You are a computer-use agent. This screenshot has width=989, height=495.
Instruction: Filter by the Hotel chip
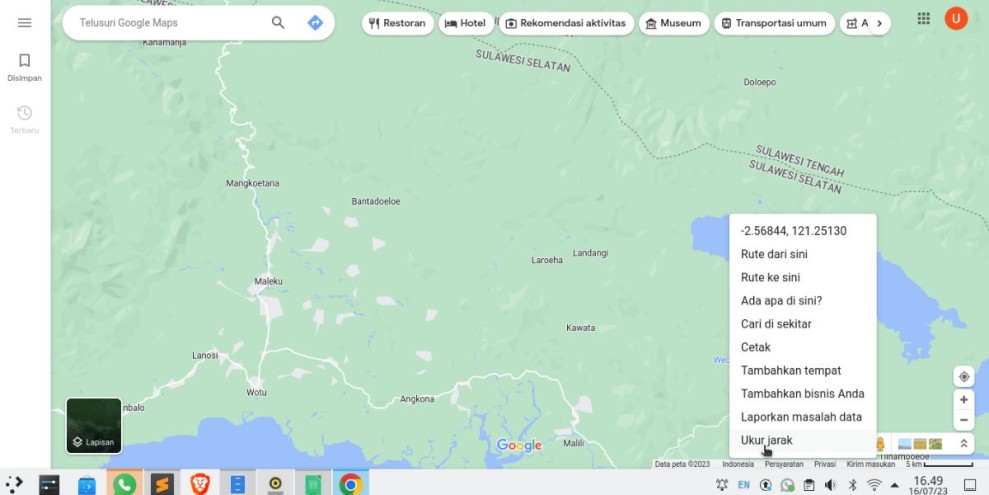pos(465,23)
